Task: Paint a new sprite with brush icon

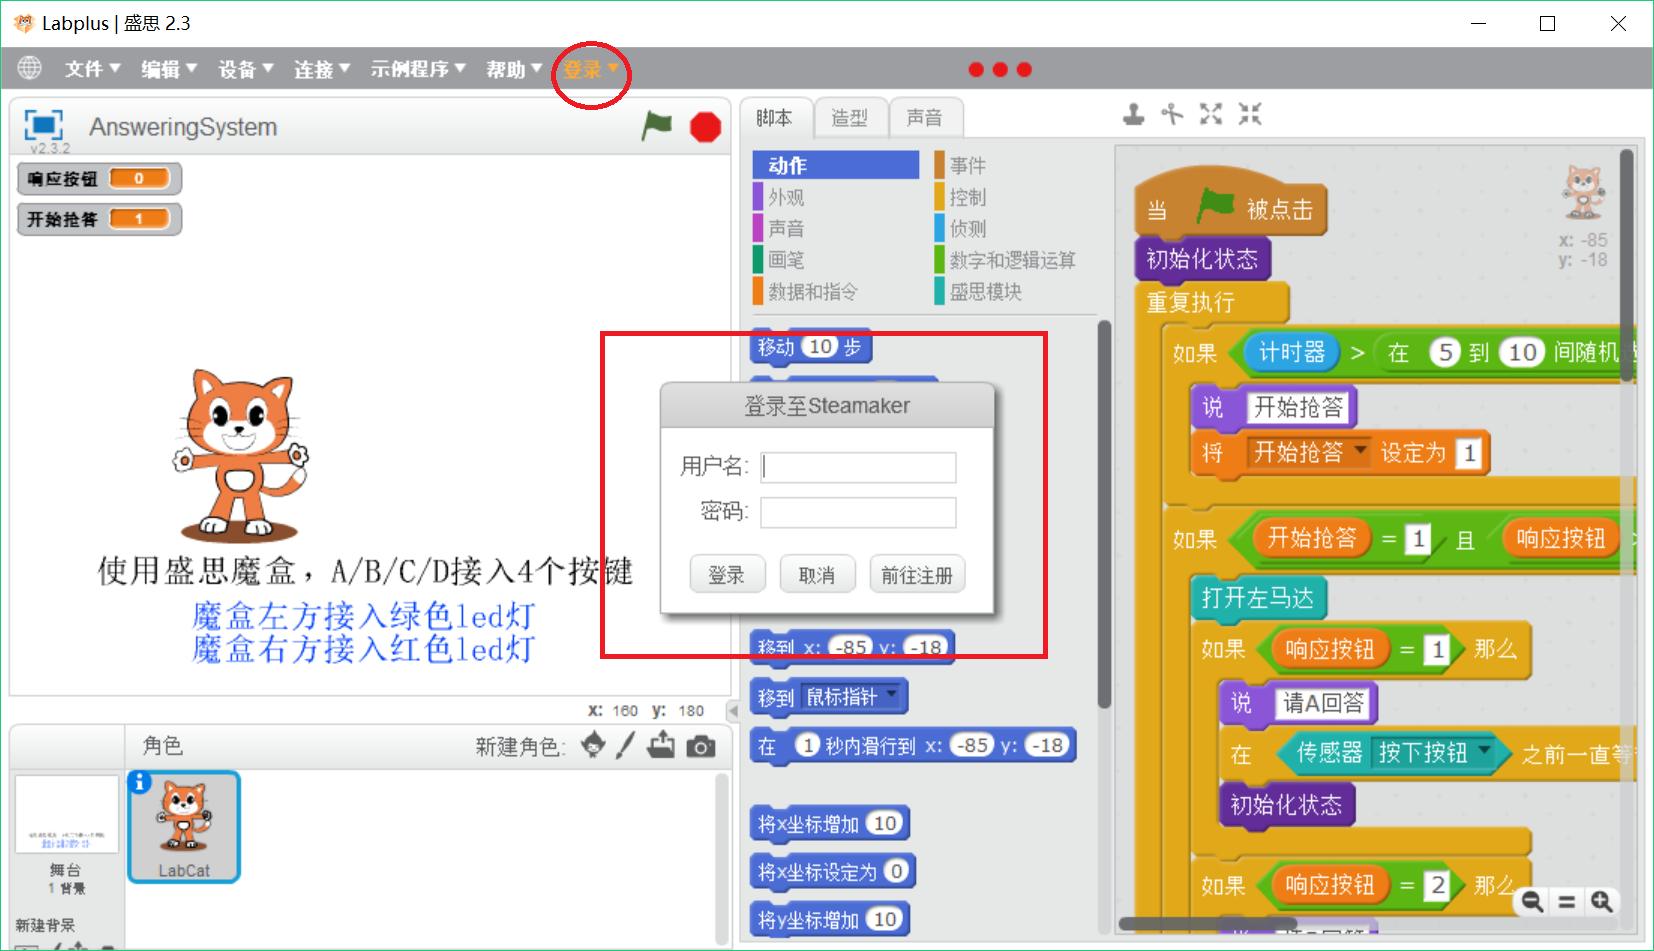Action: click(x=626, y=745)
